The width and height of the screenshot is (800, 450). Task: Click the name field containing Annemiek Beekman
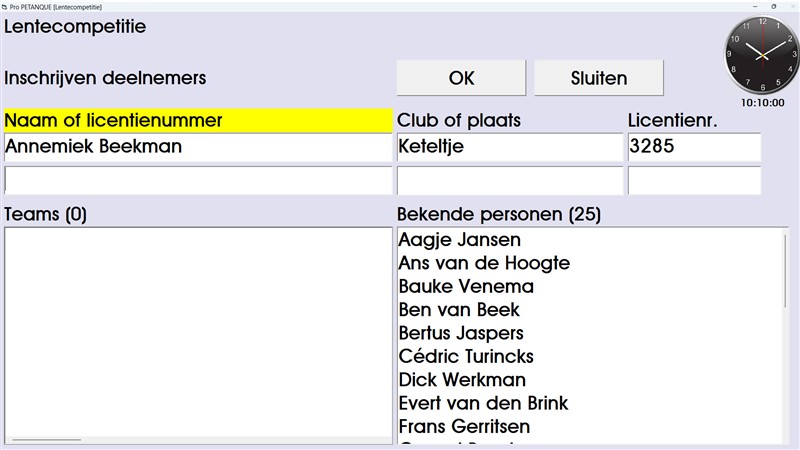pyautogui.click(x=198, y=147)
